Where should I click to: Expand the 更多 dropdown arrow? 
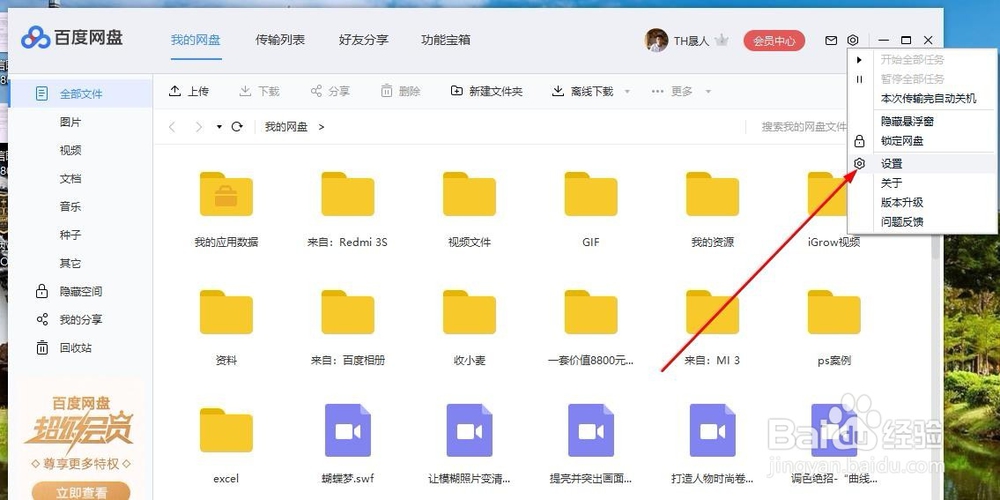708,92
